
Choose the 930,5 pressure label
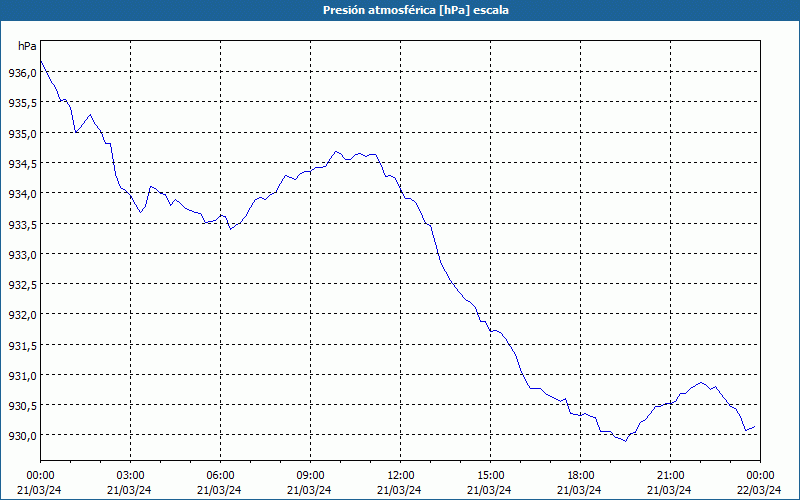pyautogui.click(x=22, y=406)
